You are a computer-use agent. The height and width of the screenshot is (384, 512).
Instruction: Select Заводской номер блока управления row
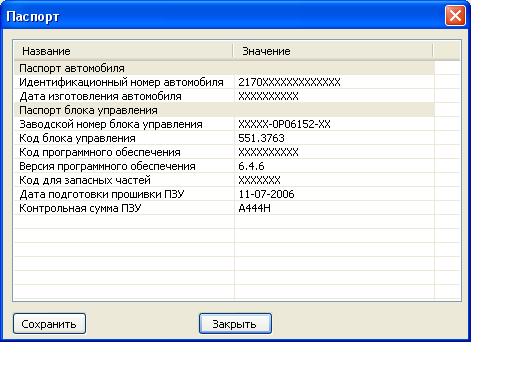(224, 124)
